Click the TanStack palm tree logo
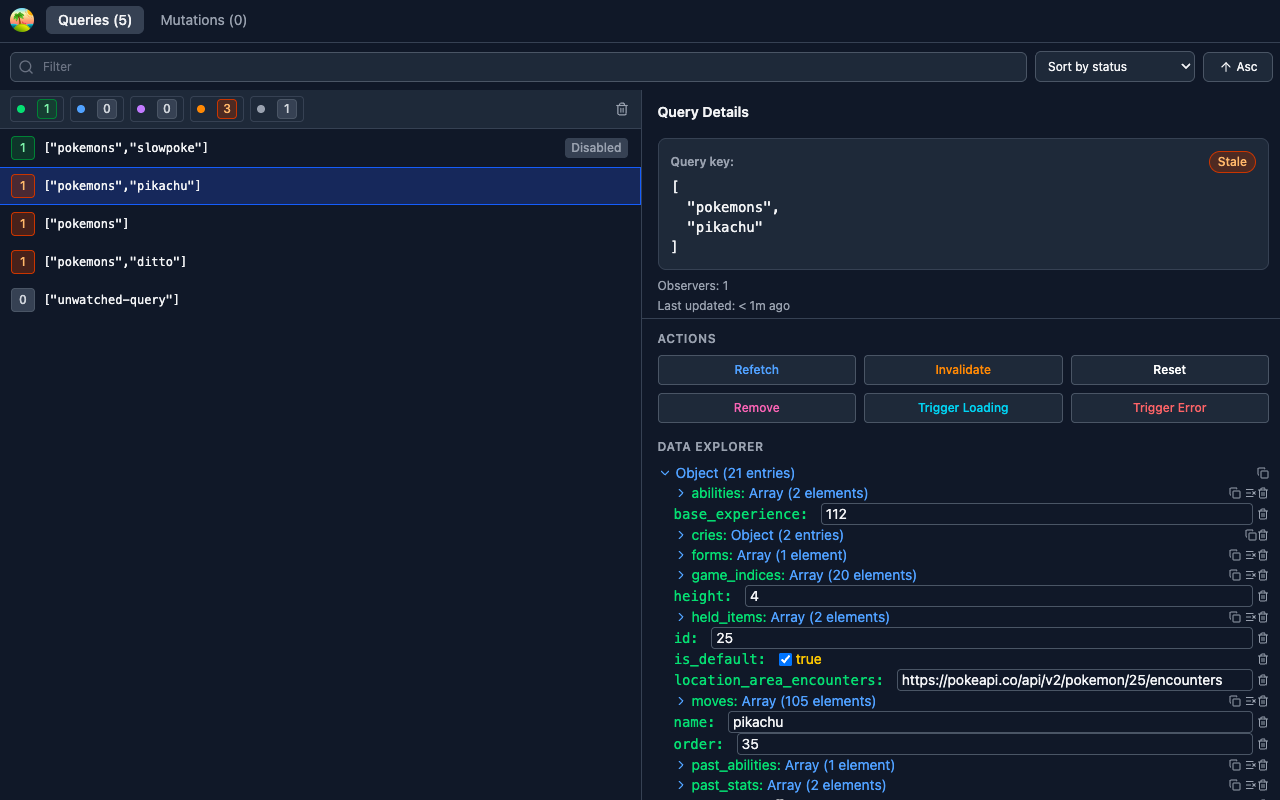Screen dimensions: 1280x800 [x=22, y=20]
